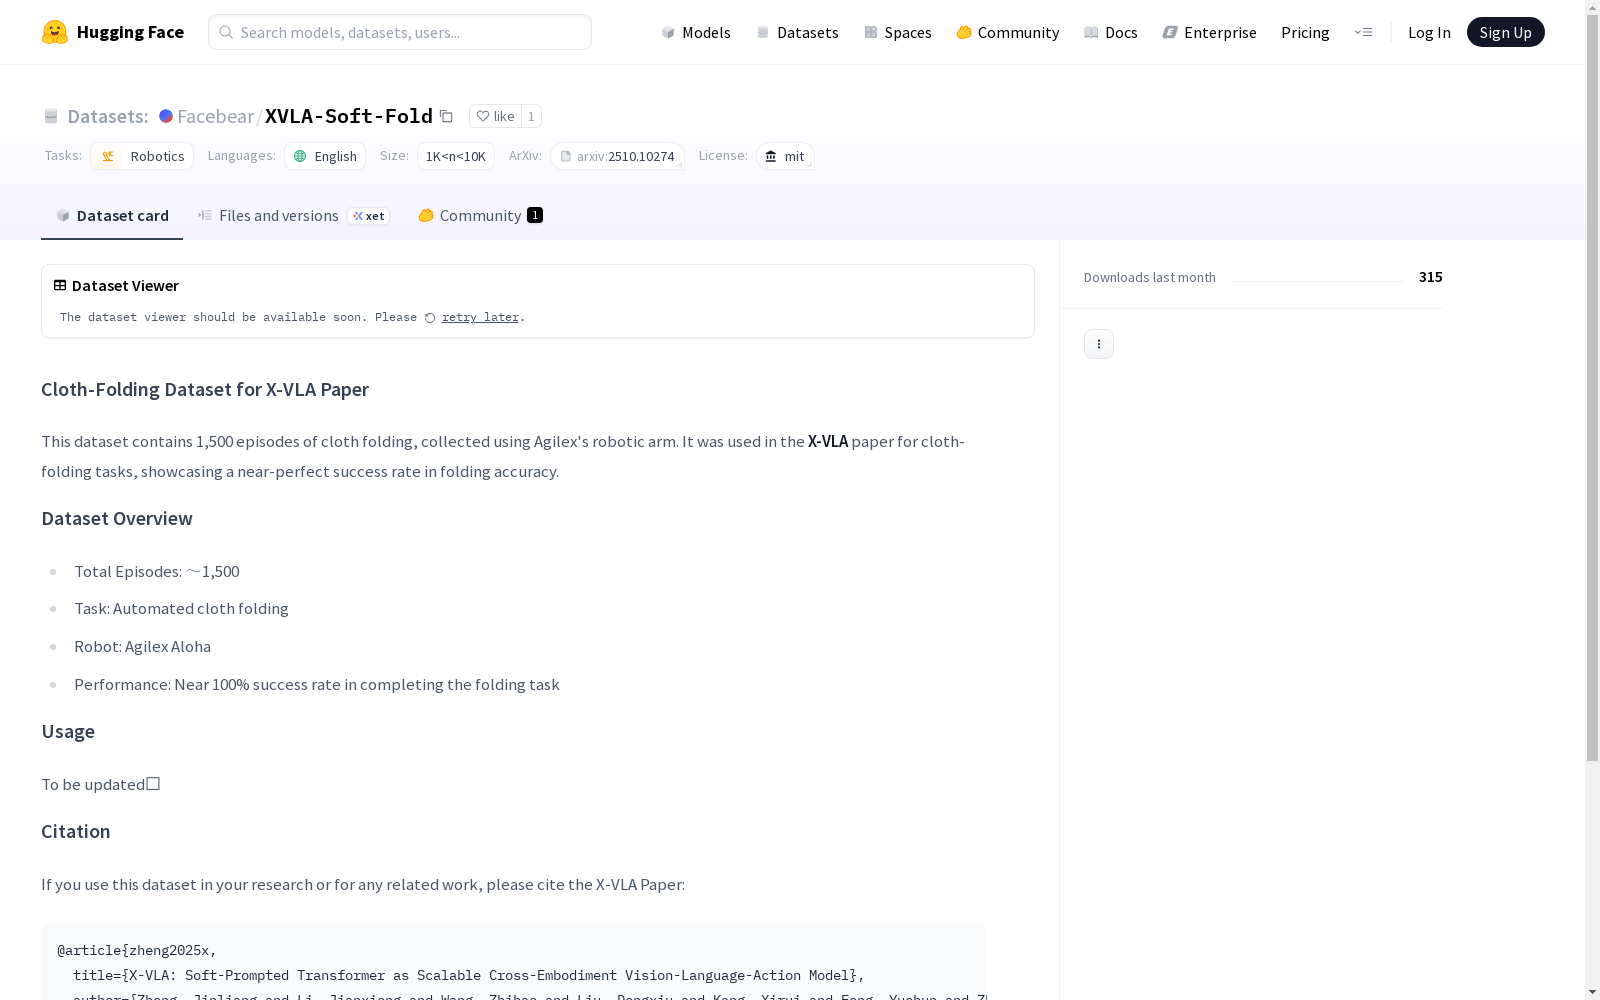
Task: Click the Docs book icon in navigation
Action: point(1091,32)
